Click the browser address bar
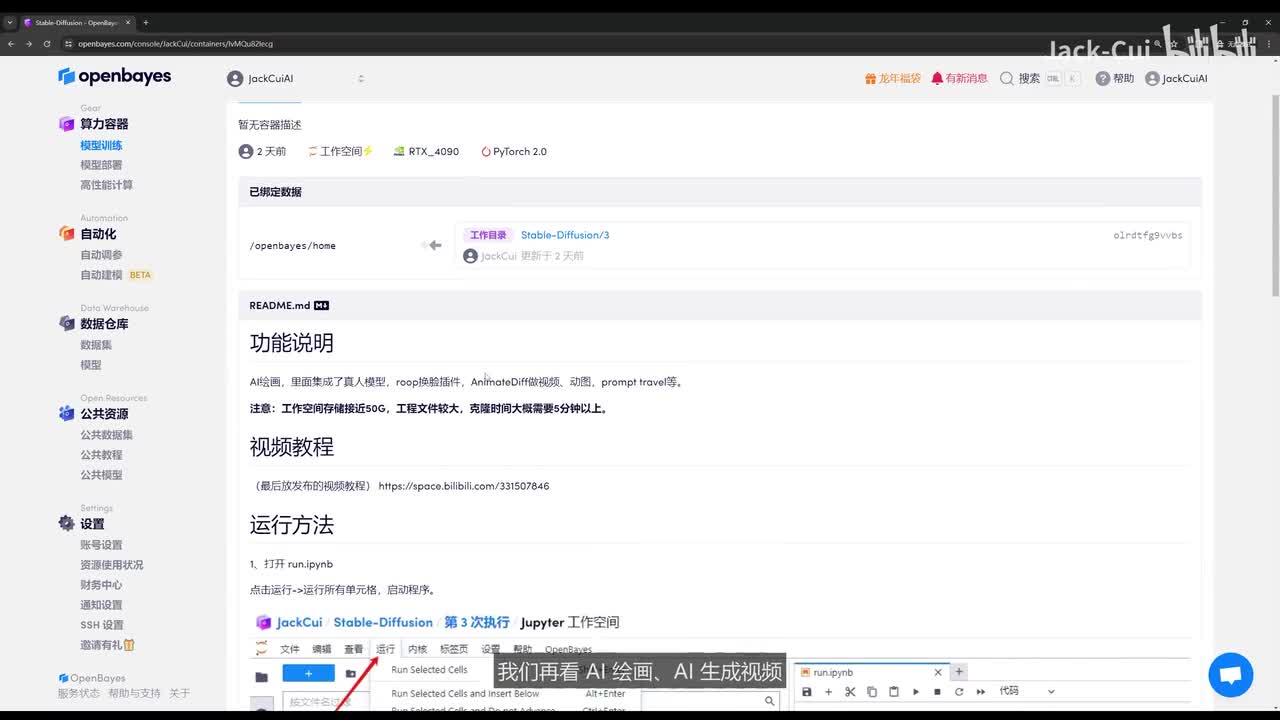This screenshot has height=720, width=1280. click(400, 44)
